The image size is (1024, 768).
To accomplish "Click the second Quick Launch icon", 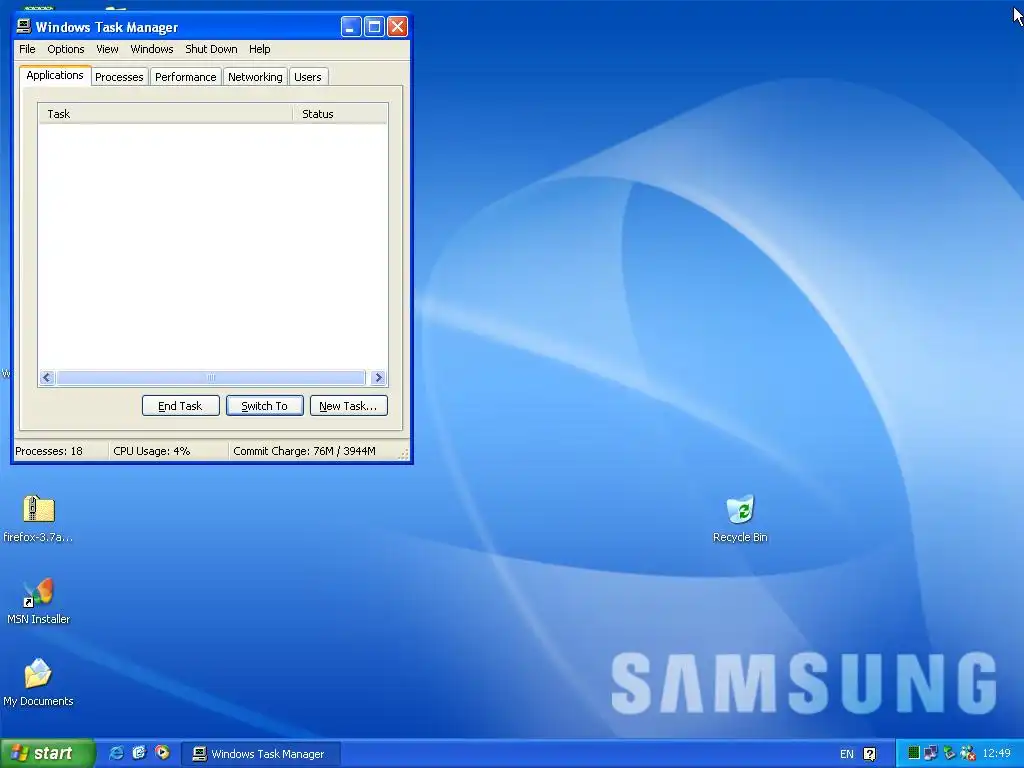I will point(139,753).
